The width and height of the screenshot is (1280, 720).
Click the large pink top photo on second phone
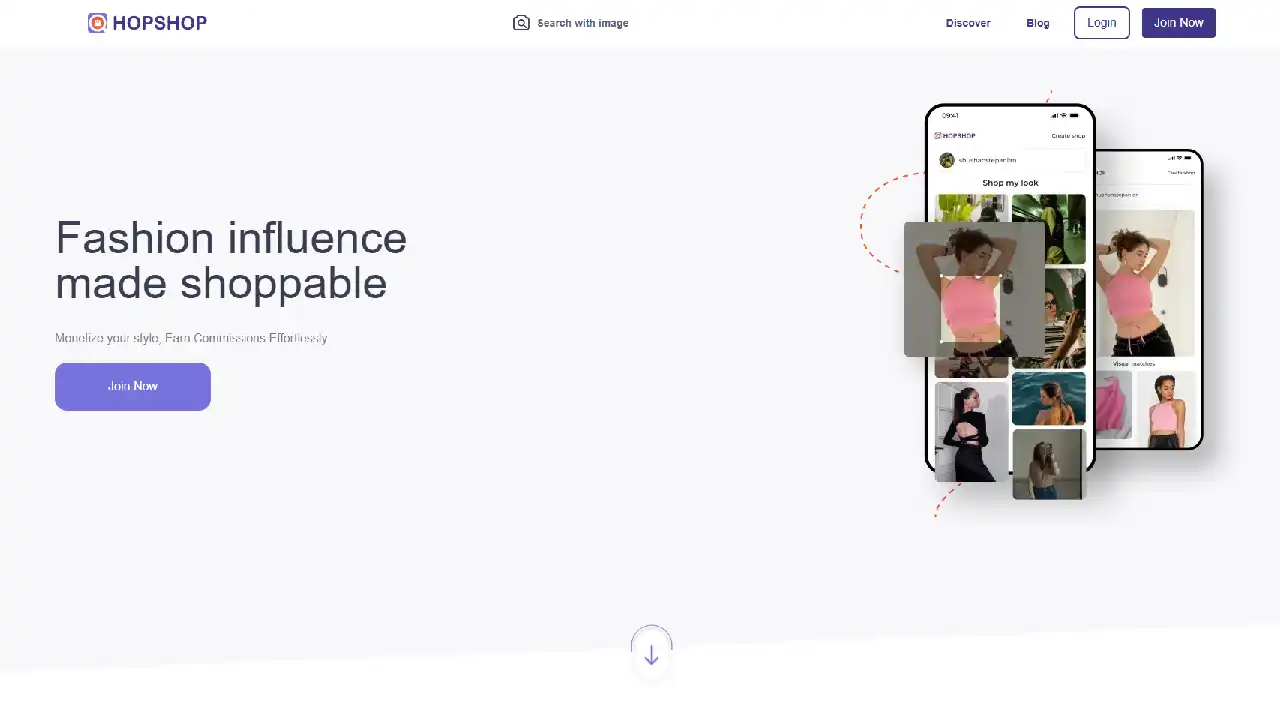tap(1145, 283)
